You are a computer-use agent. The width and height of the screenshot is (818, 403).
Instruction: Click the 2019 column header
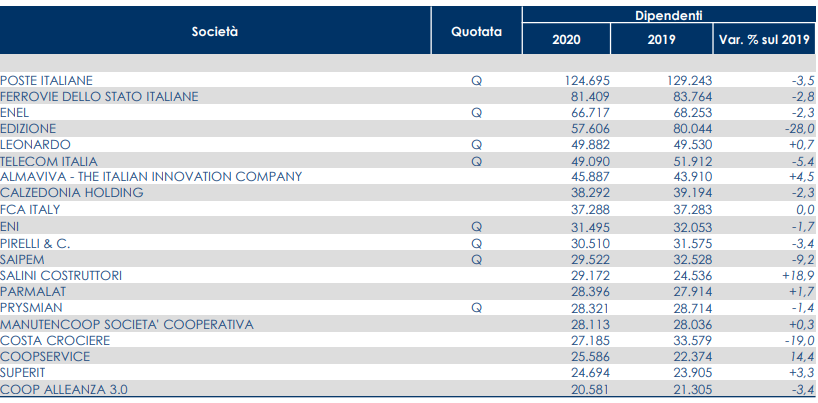coord(661,40)
